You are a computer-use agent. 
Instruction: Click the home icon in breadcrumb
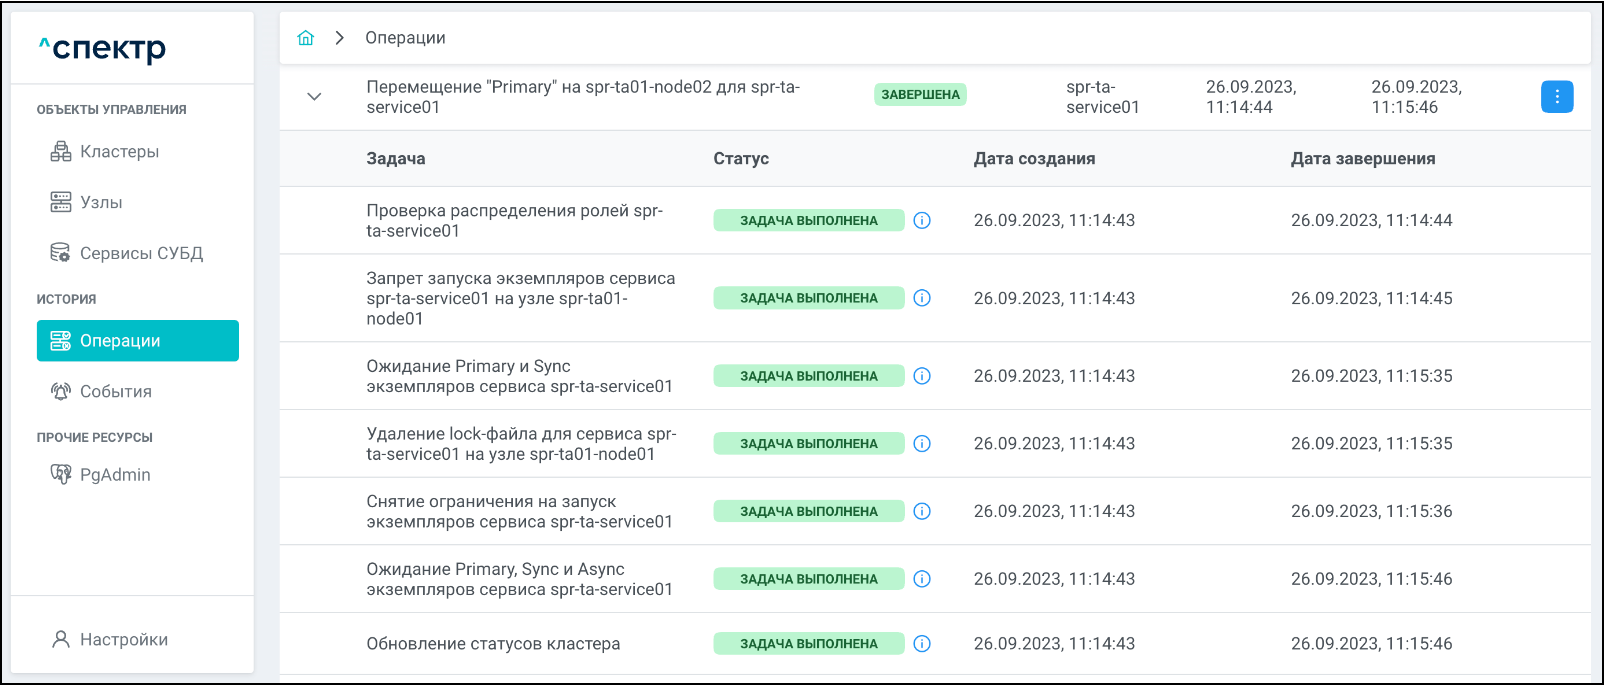point(306,38)
